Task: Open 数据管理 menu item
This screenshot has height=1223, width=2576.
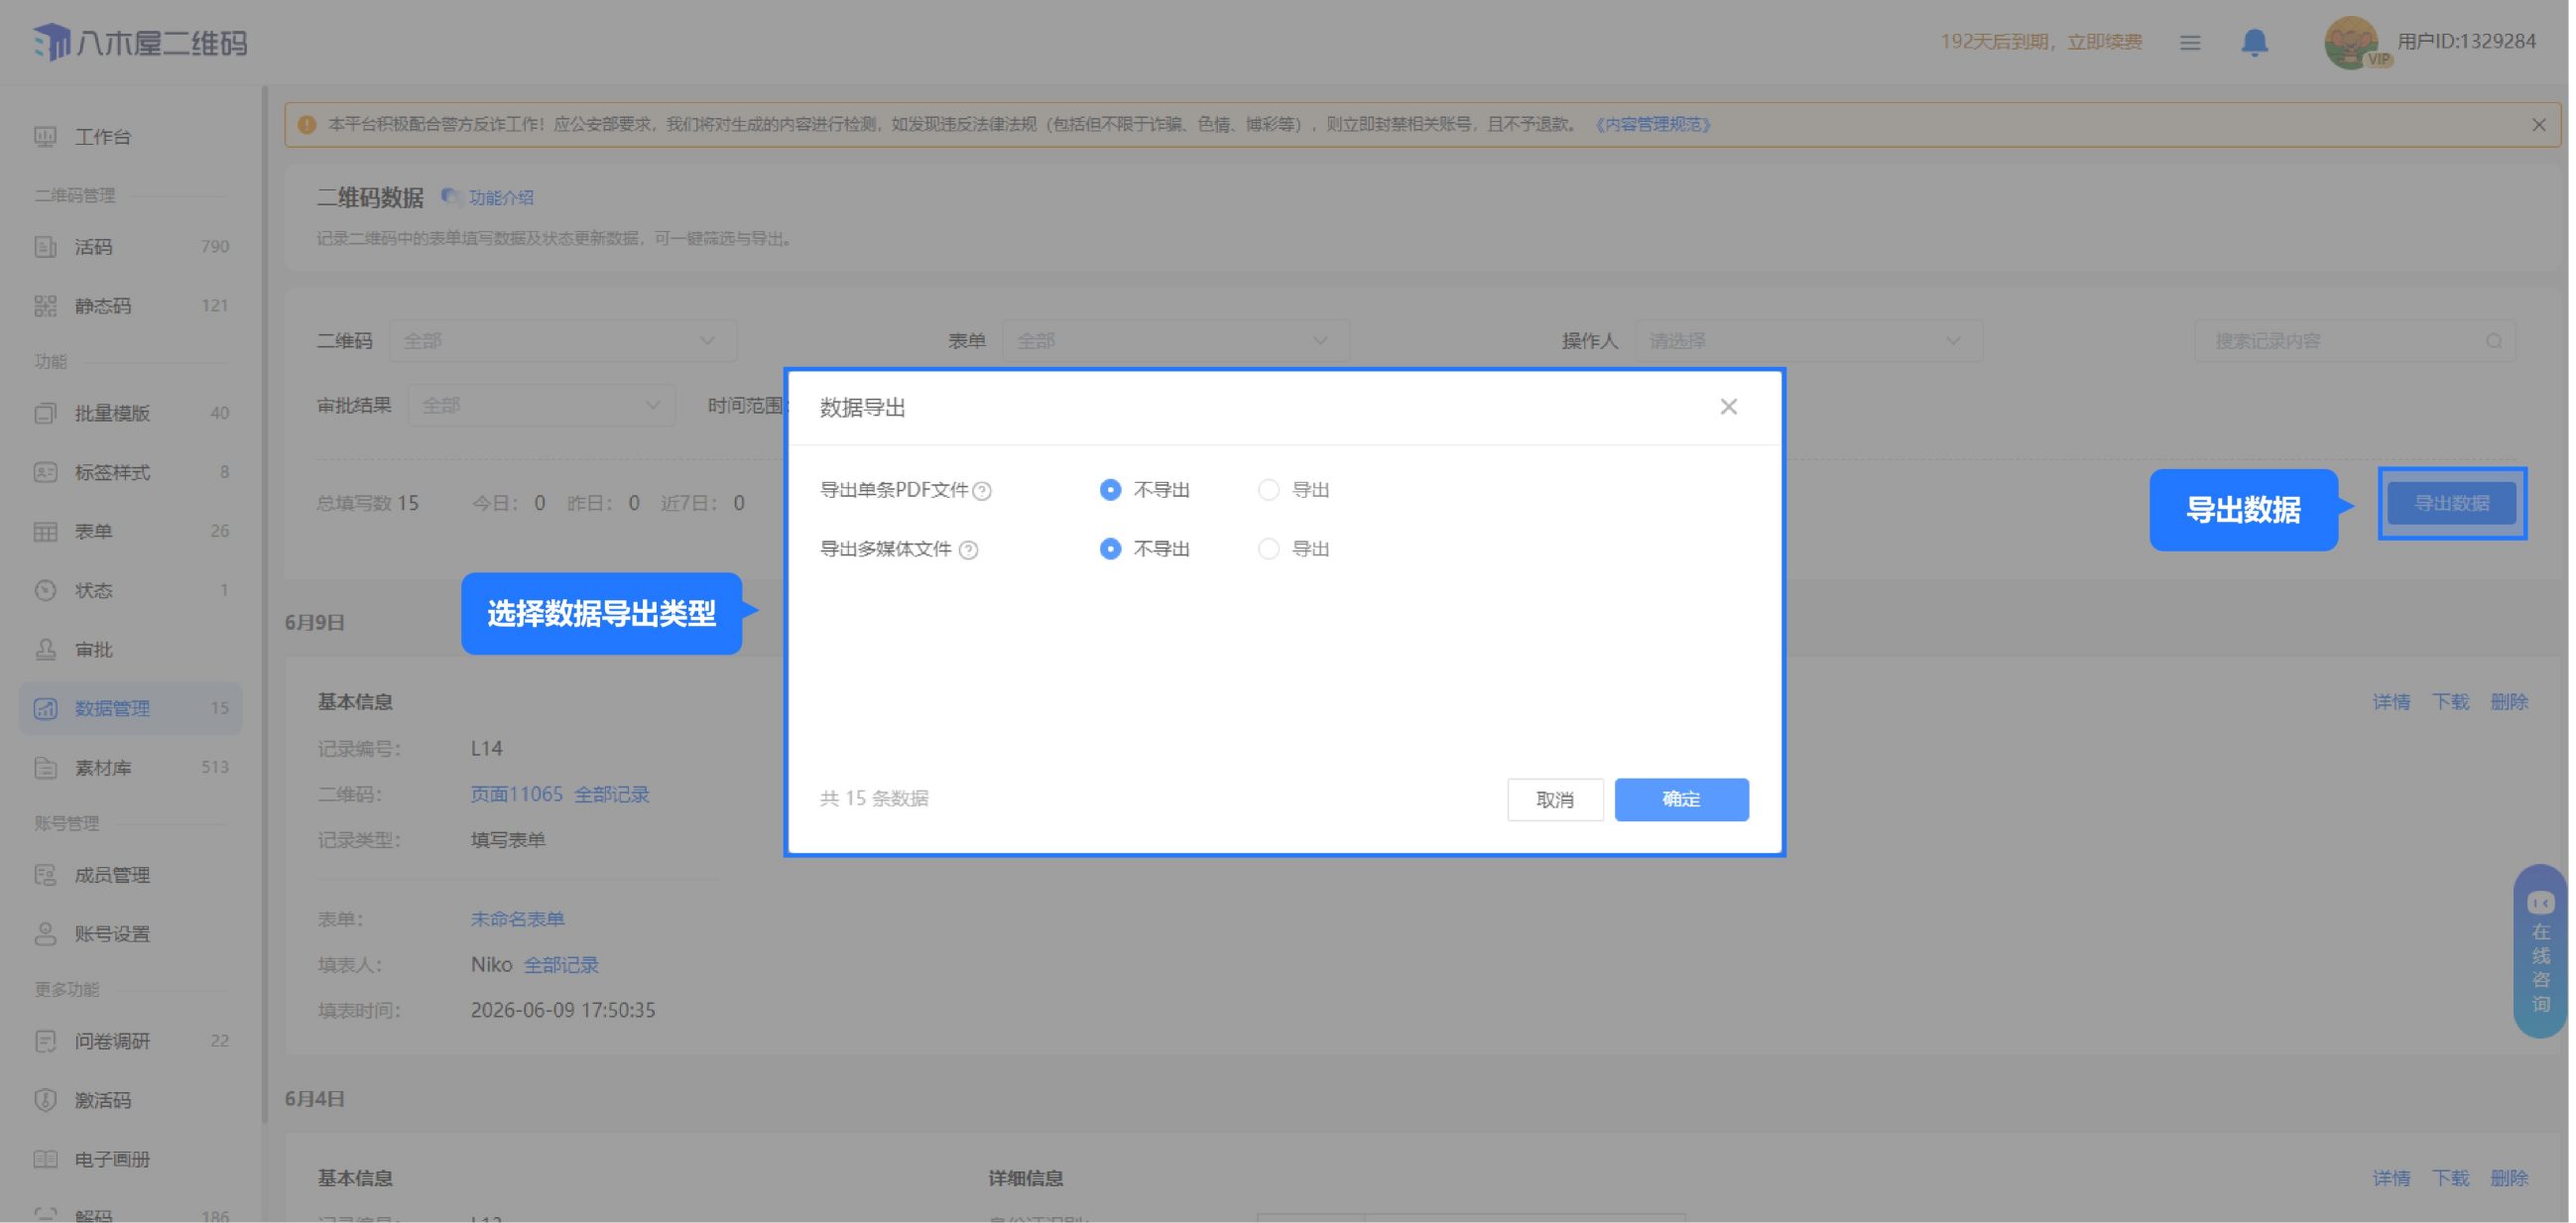Action: pyautogui.click(x=131, y=709)
